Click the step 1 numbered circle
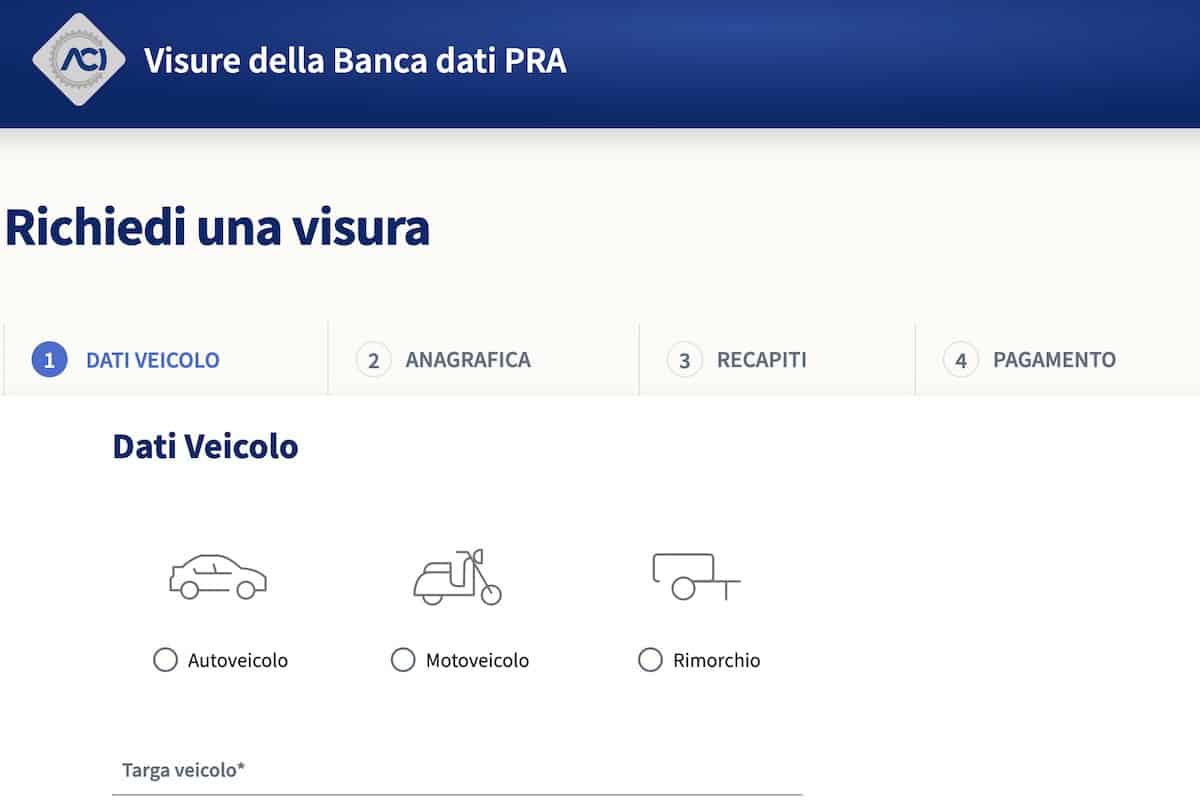The height and width of the screenshot is (800, 1200). [47, 360]
